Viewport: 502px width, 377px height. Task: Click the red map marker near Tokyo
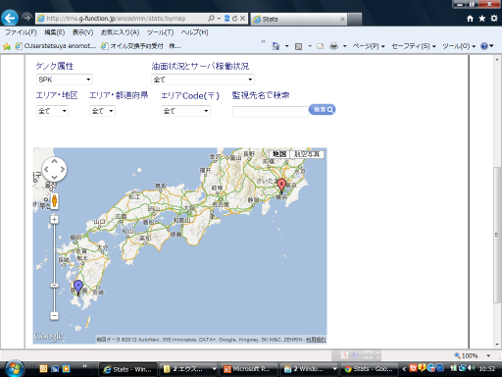click(x=281, y=185)
